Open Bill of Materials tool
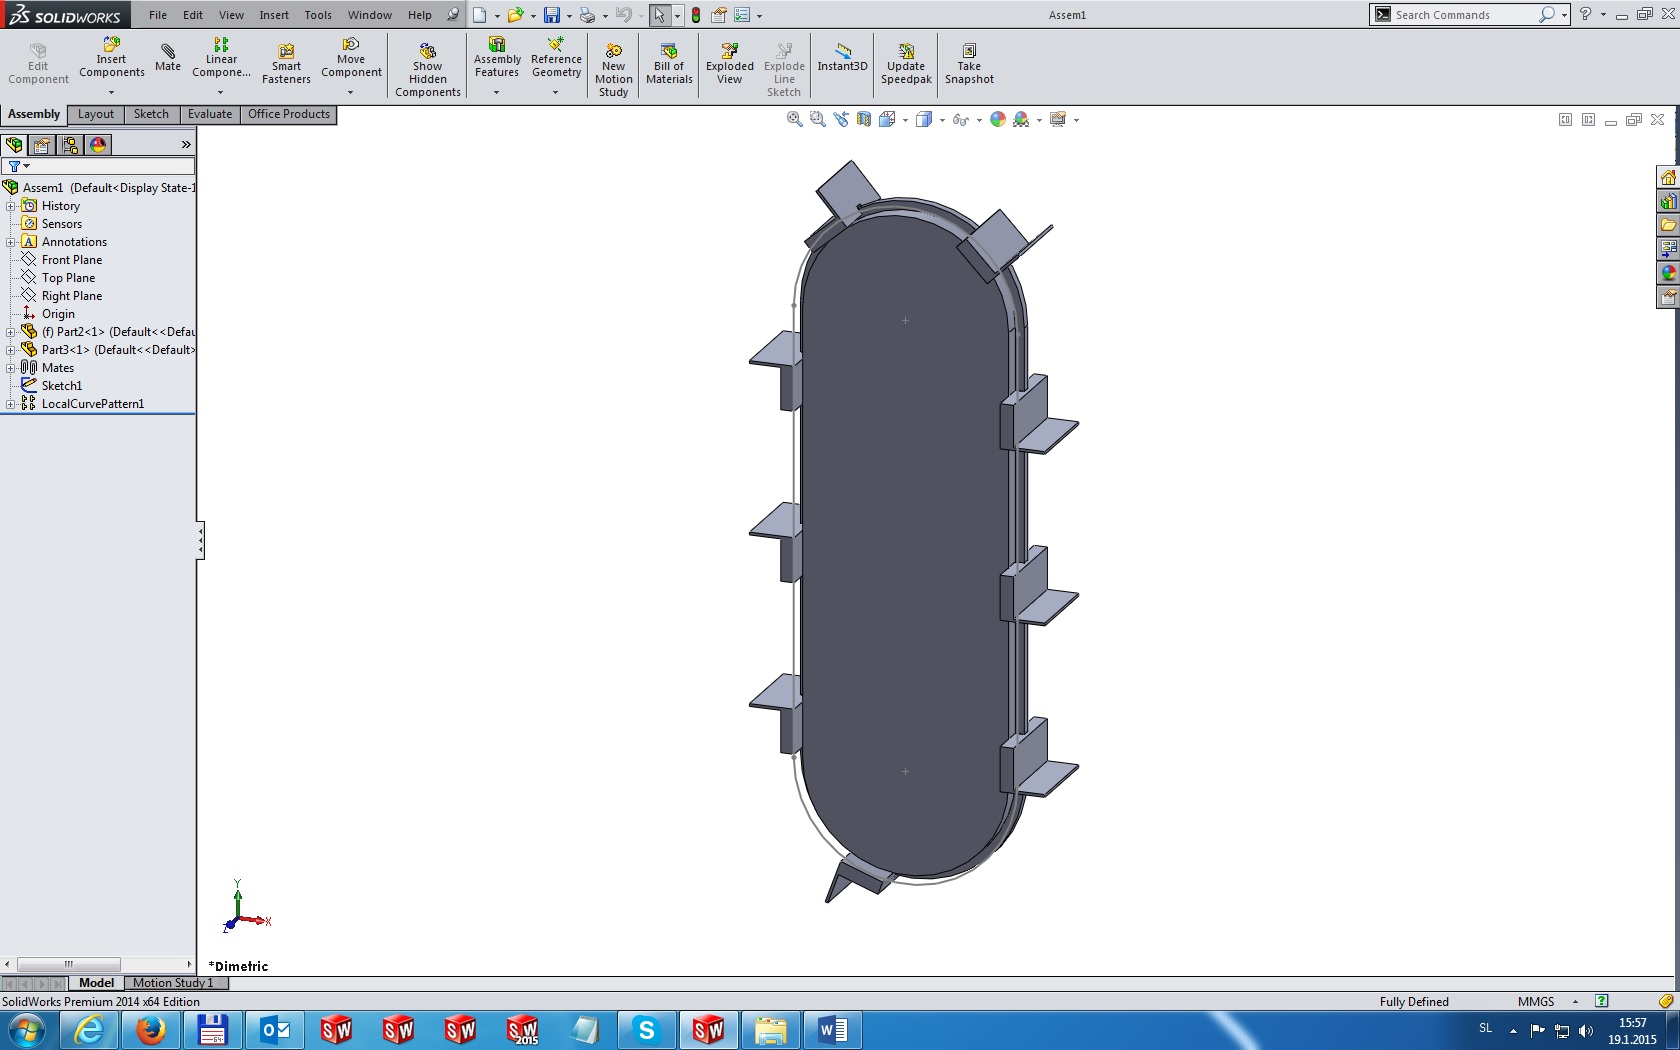Image resolution: width=1680 pixels, height=1050 pixels. point(669,64)
